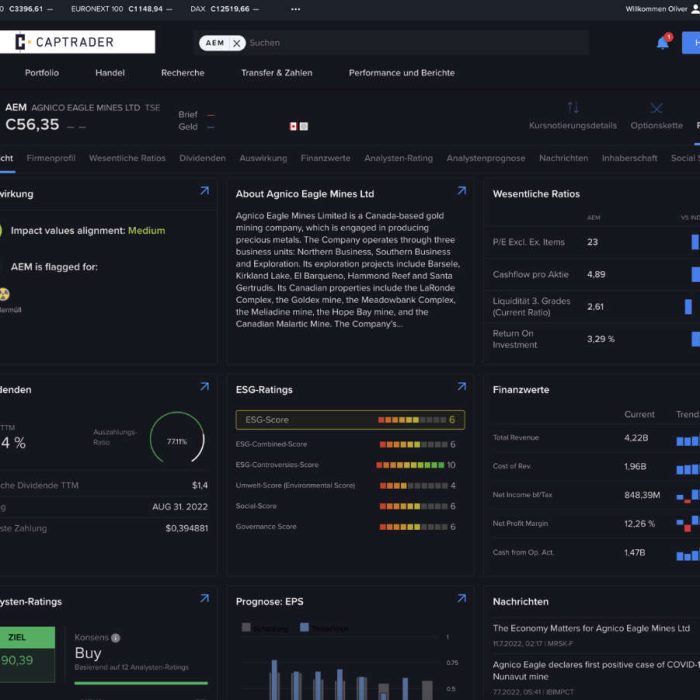Click Welcome Oliver user label
The width and height of the screenshot is (700, 700).
tap(656, 9)
